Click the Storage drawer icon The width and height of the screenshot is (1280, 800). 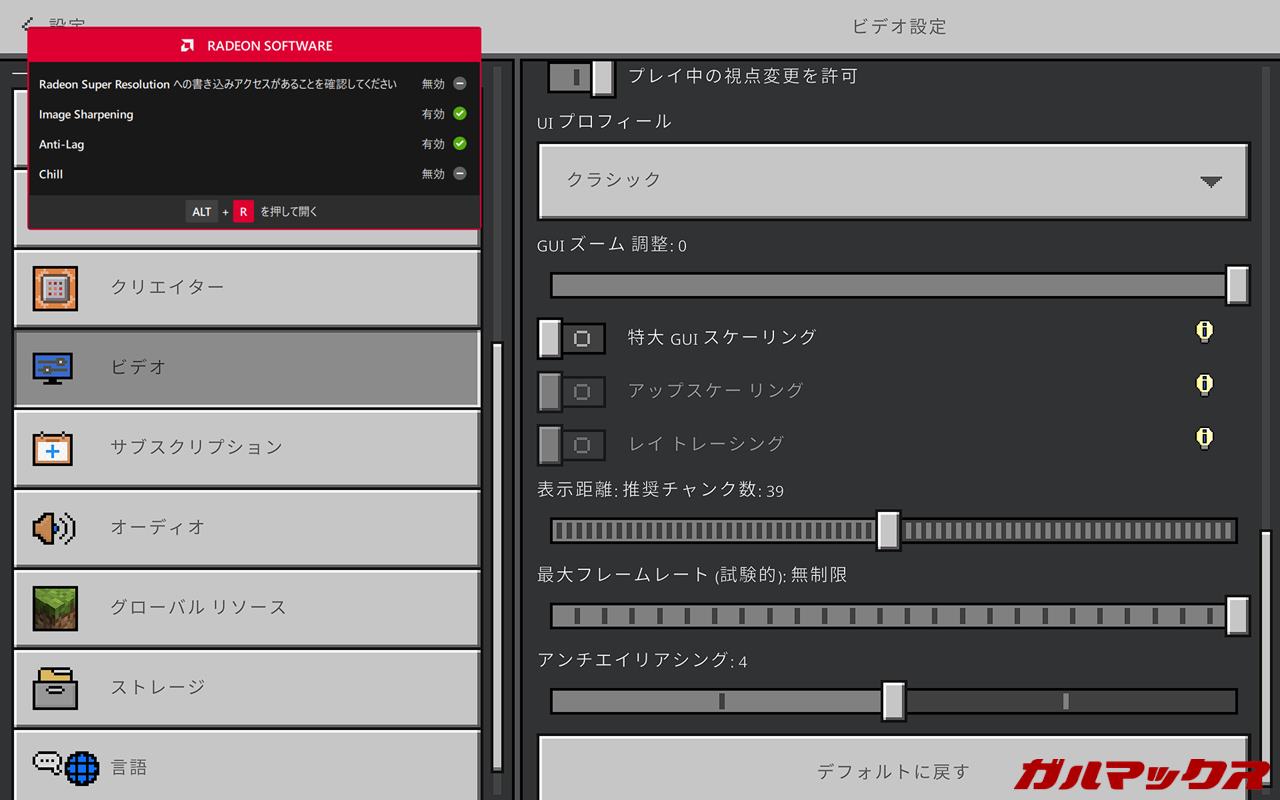[x=55, y=688]
